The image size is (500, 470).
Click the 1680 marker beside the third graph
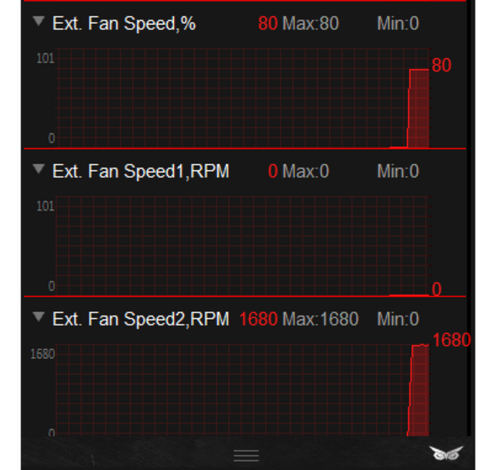452,340
